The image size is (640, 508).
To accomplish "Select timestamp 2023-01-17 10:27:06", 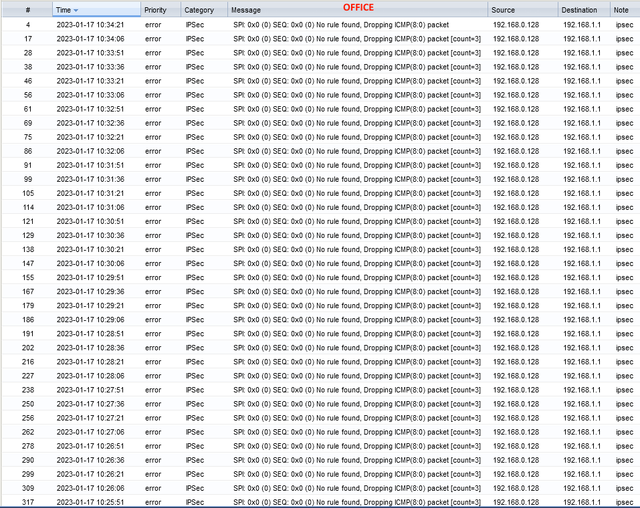I will (x=90, y=432).
